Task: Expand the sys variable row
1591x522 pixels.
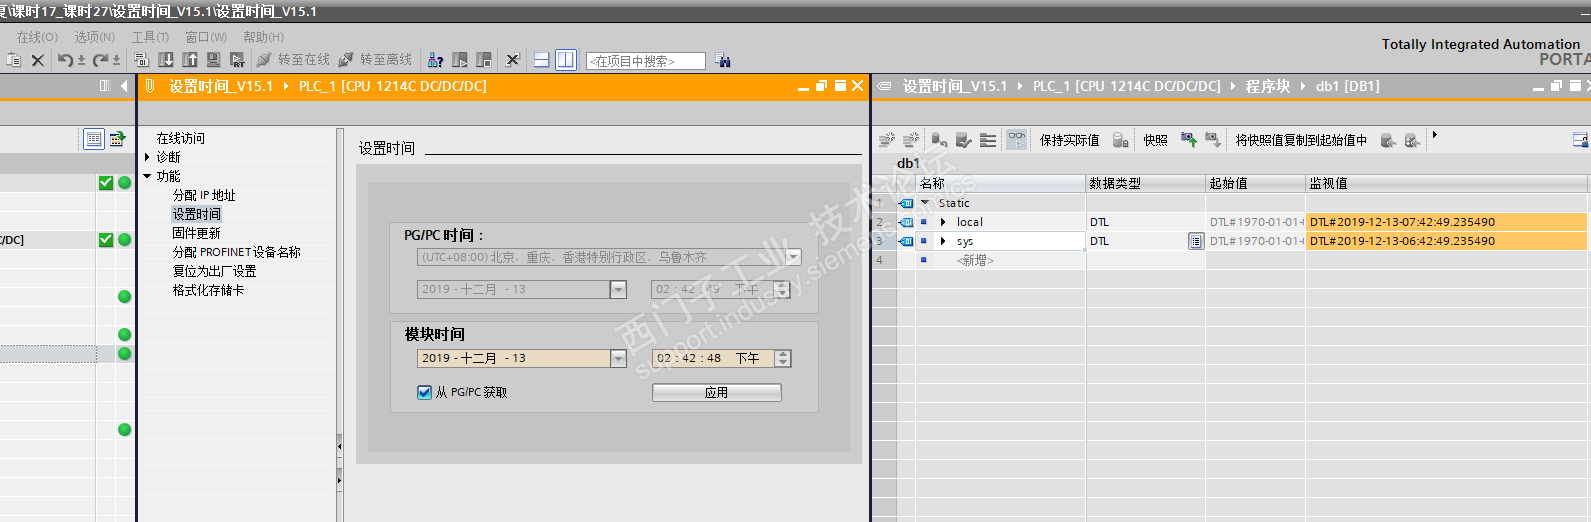Action: point(943,241)
